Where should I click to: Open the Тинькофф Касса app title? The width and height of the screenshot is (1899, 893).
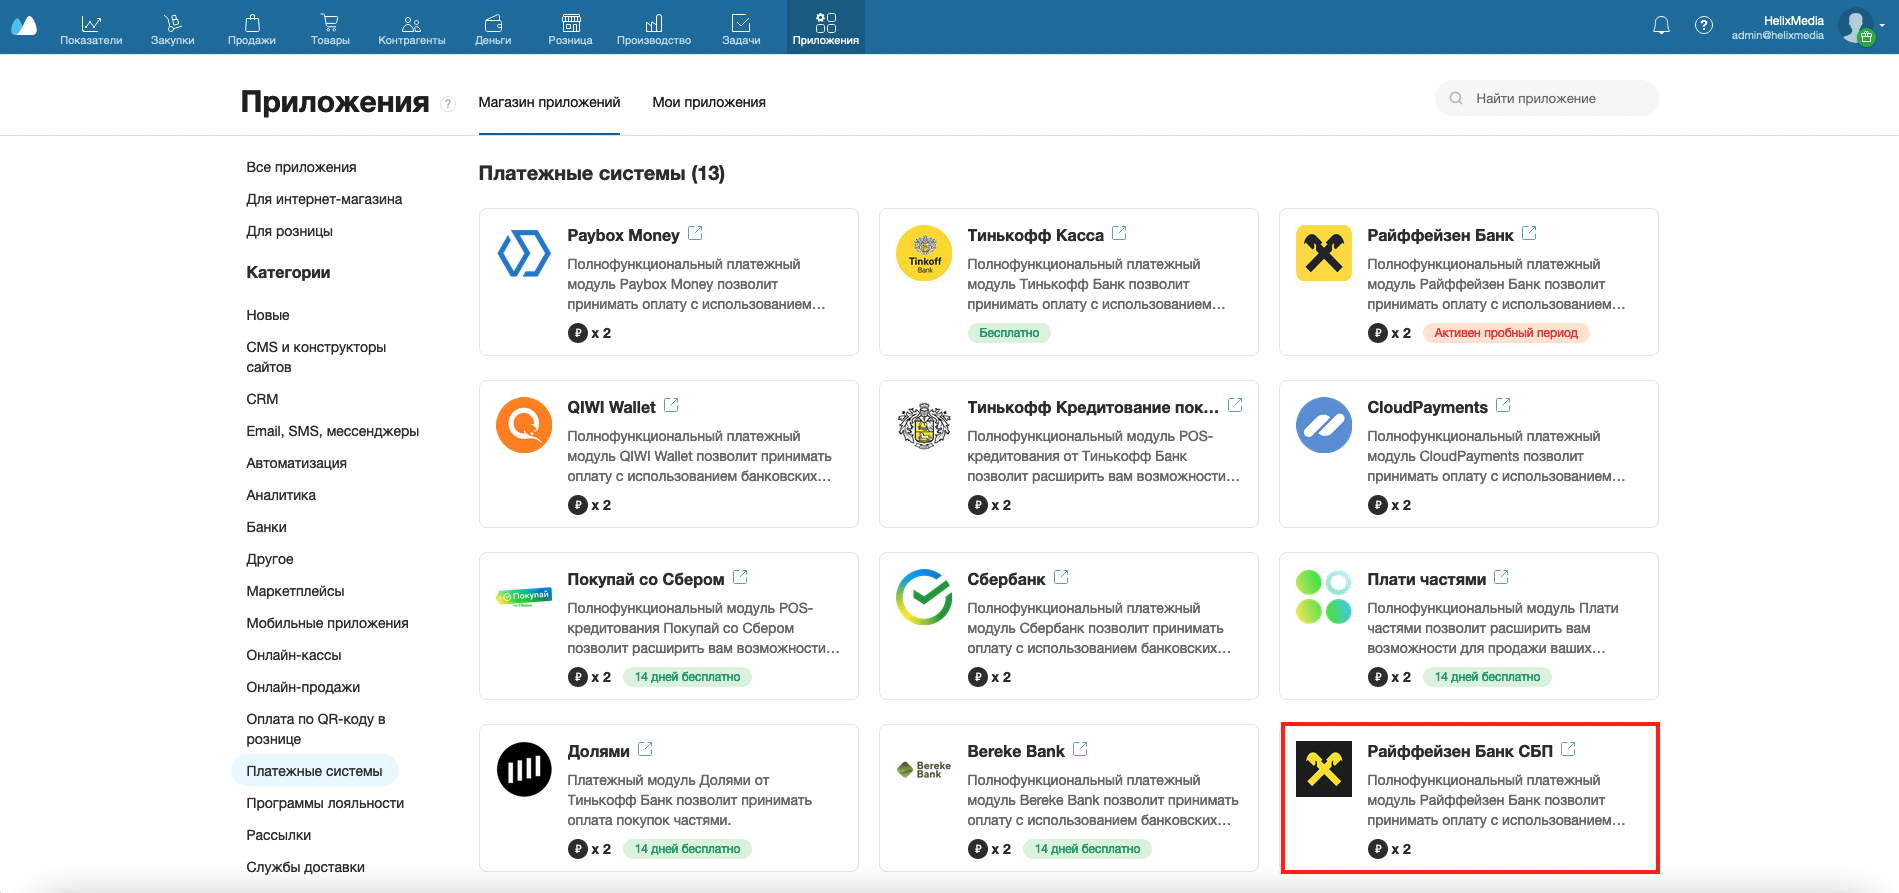pyautogui.click(x=1035, y=235)
